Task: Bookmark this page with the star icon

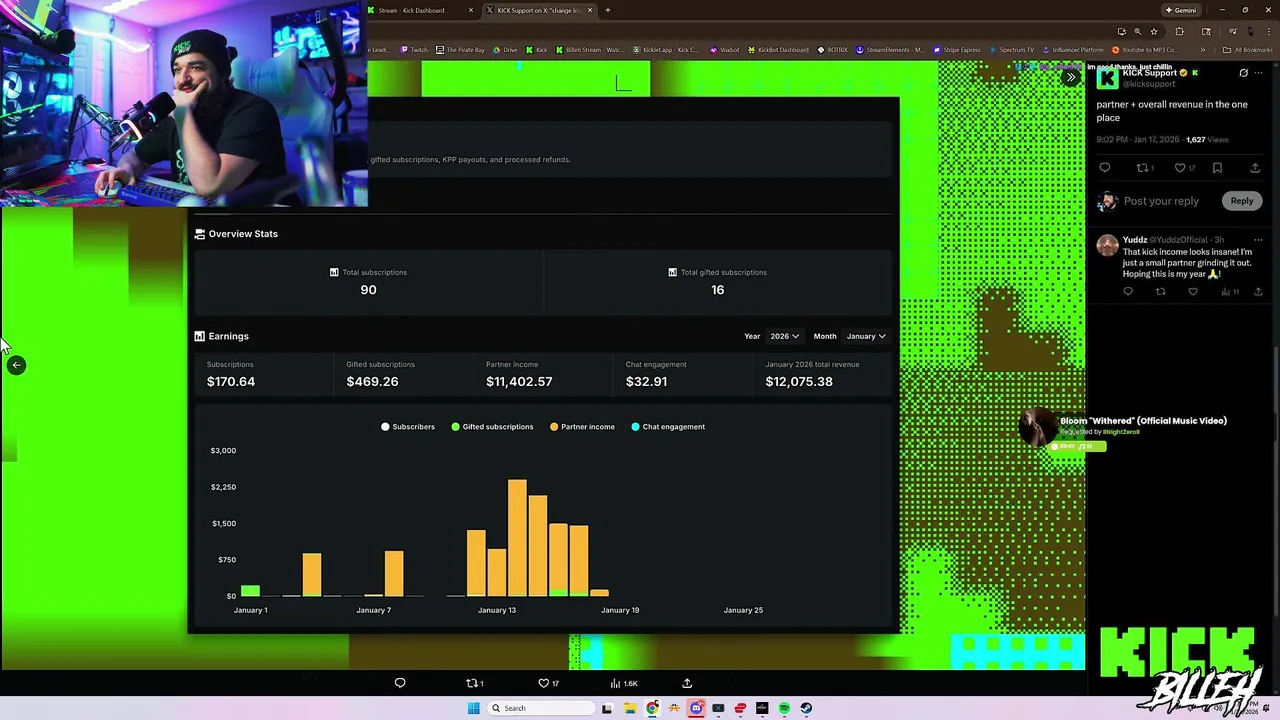Action: pyautogui.click(x=1154, y=31)
